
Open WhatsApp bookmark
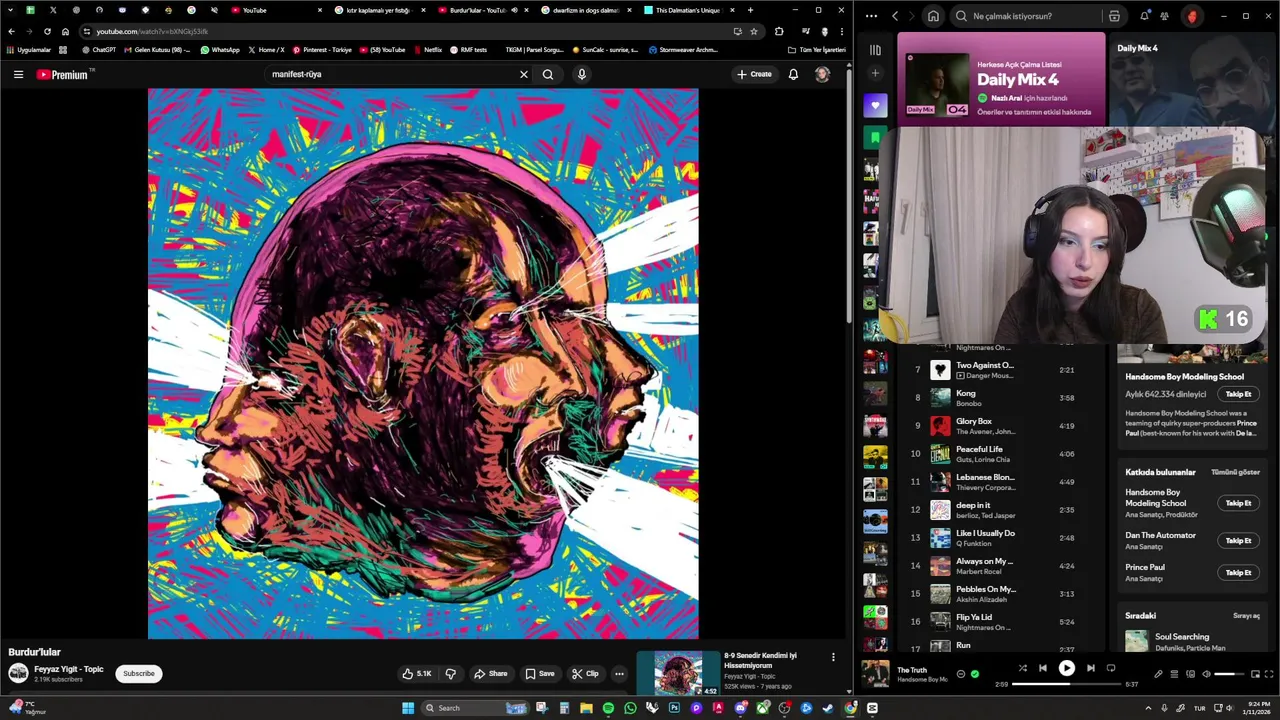220,50
